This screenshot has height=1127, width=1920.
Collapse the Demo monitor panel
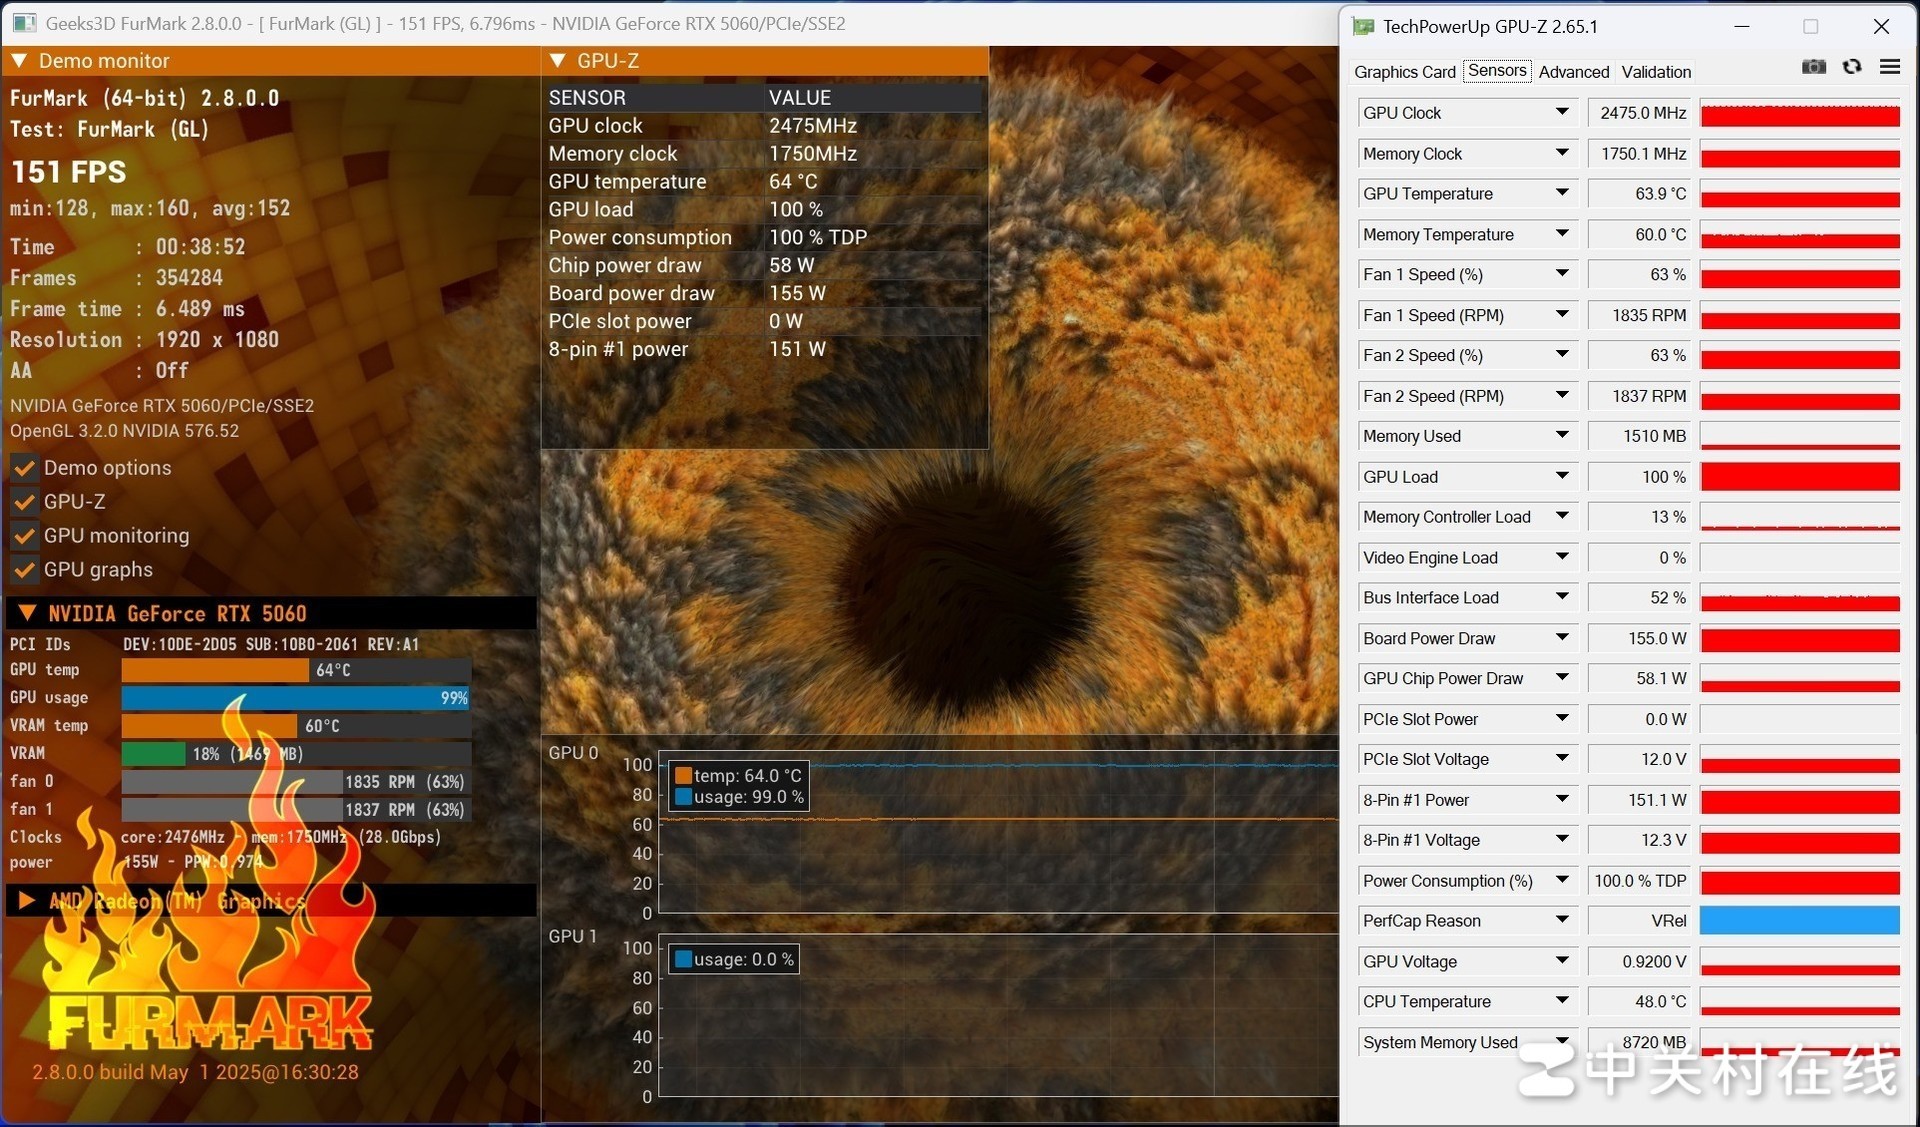click(19, 61)
